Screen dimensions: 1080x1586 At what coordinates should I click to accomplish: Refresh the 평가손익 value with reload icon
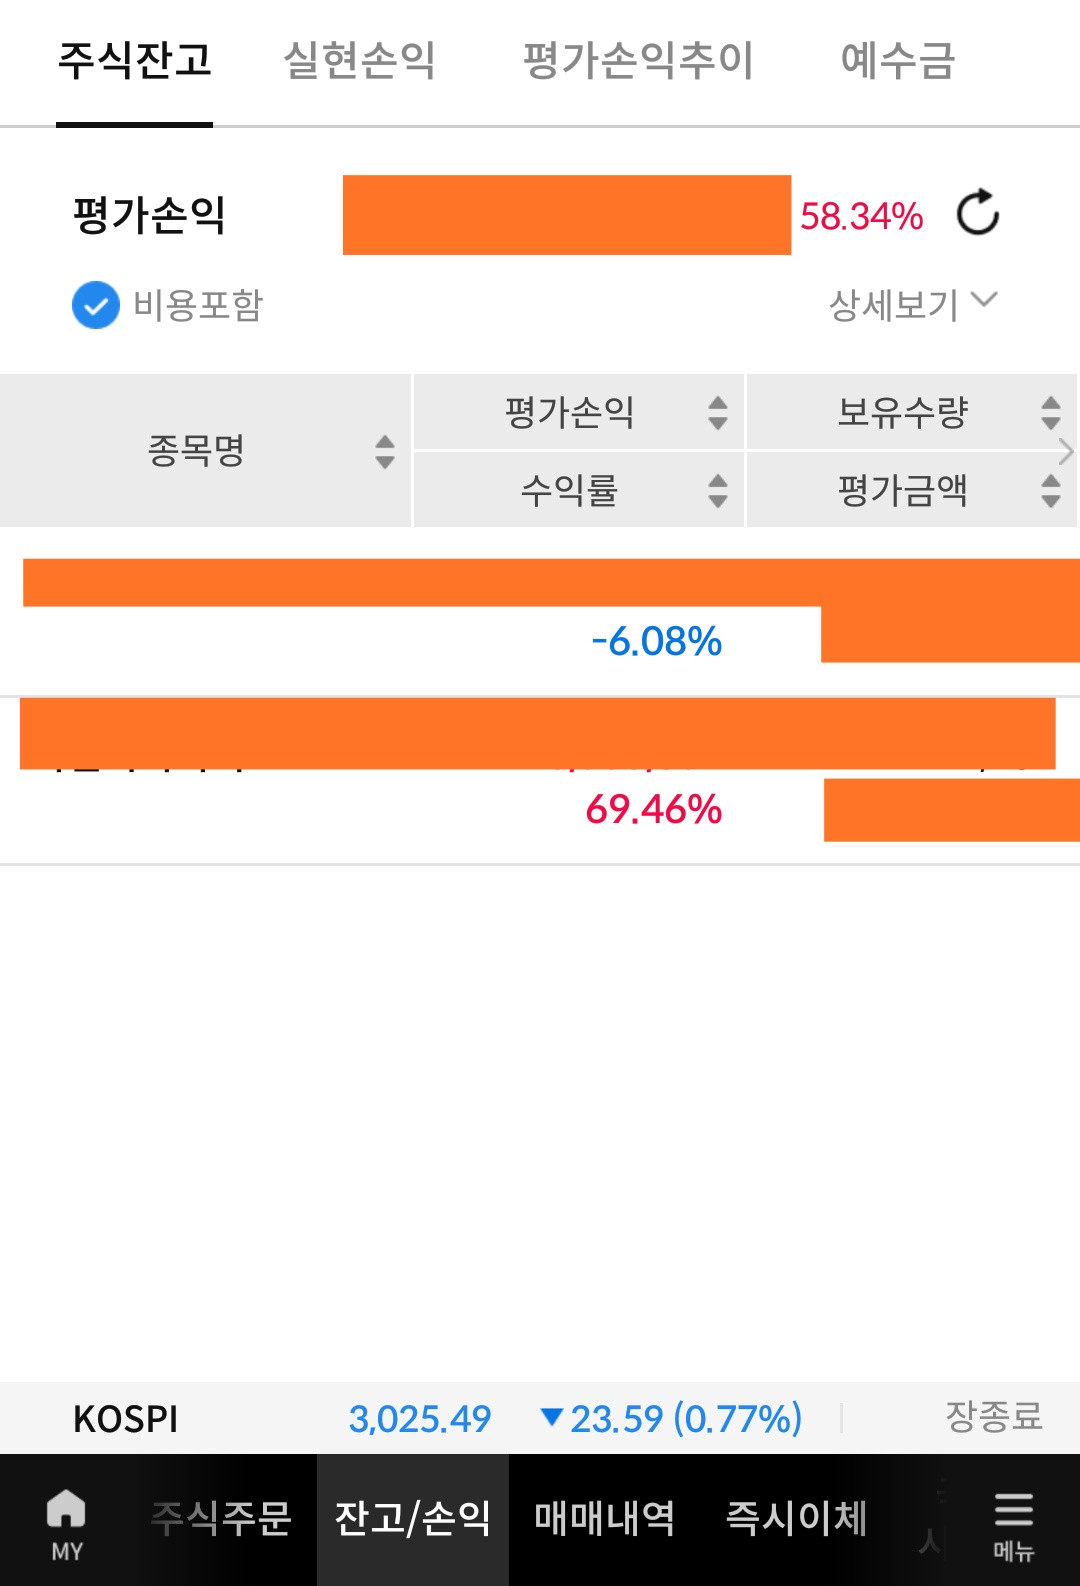[x=977, y=212]
